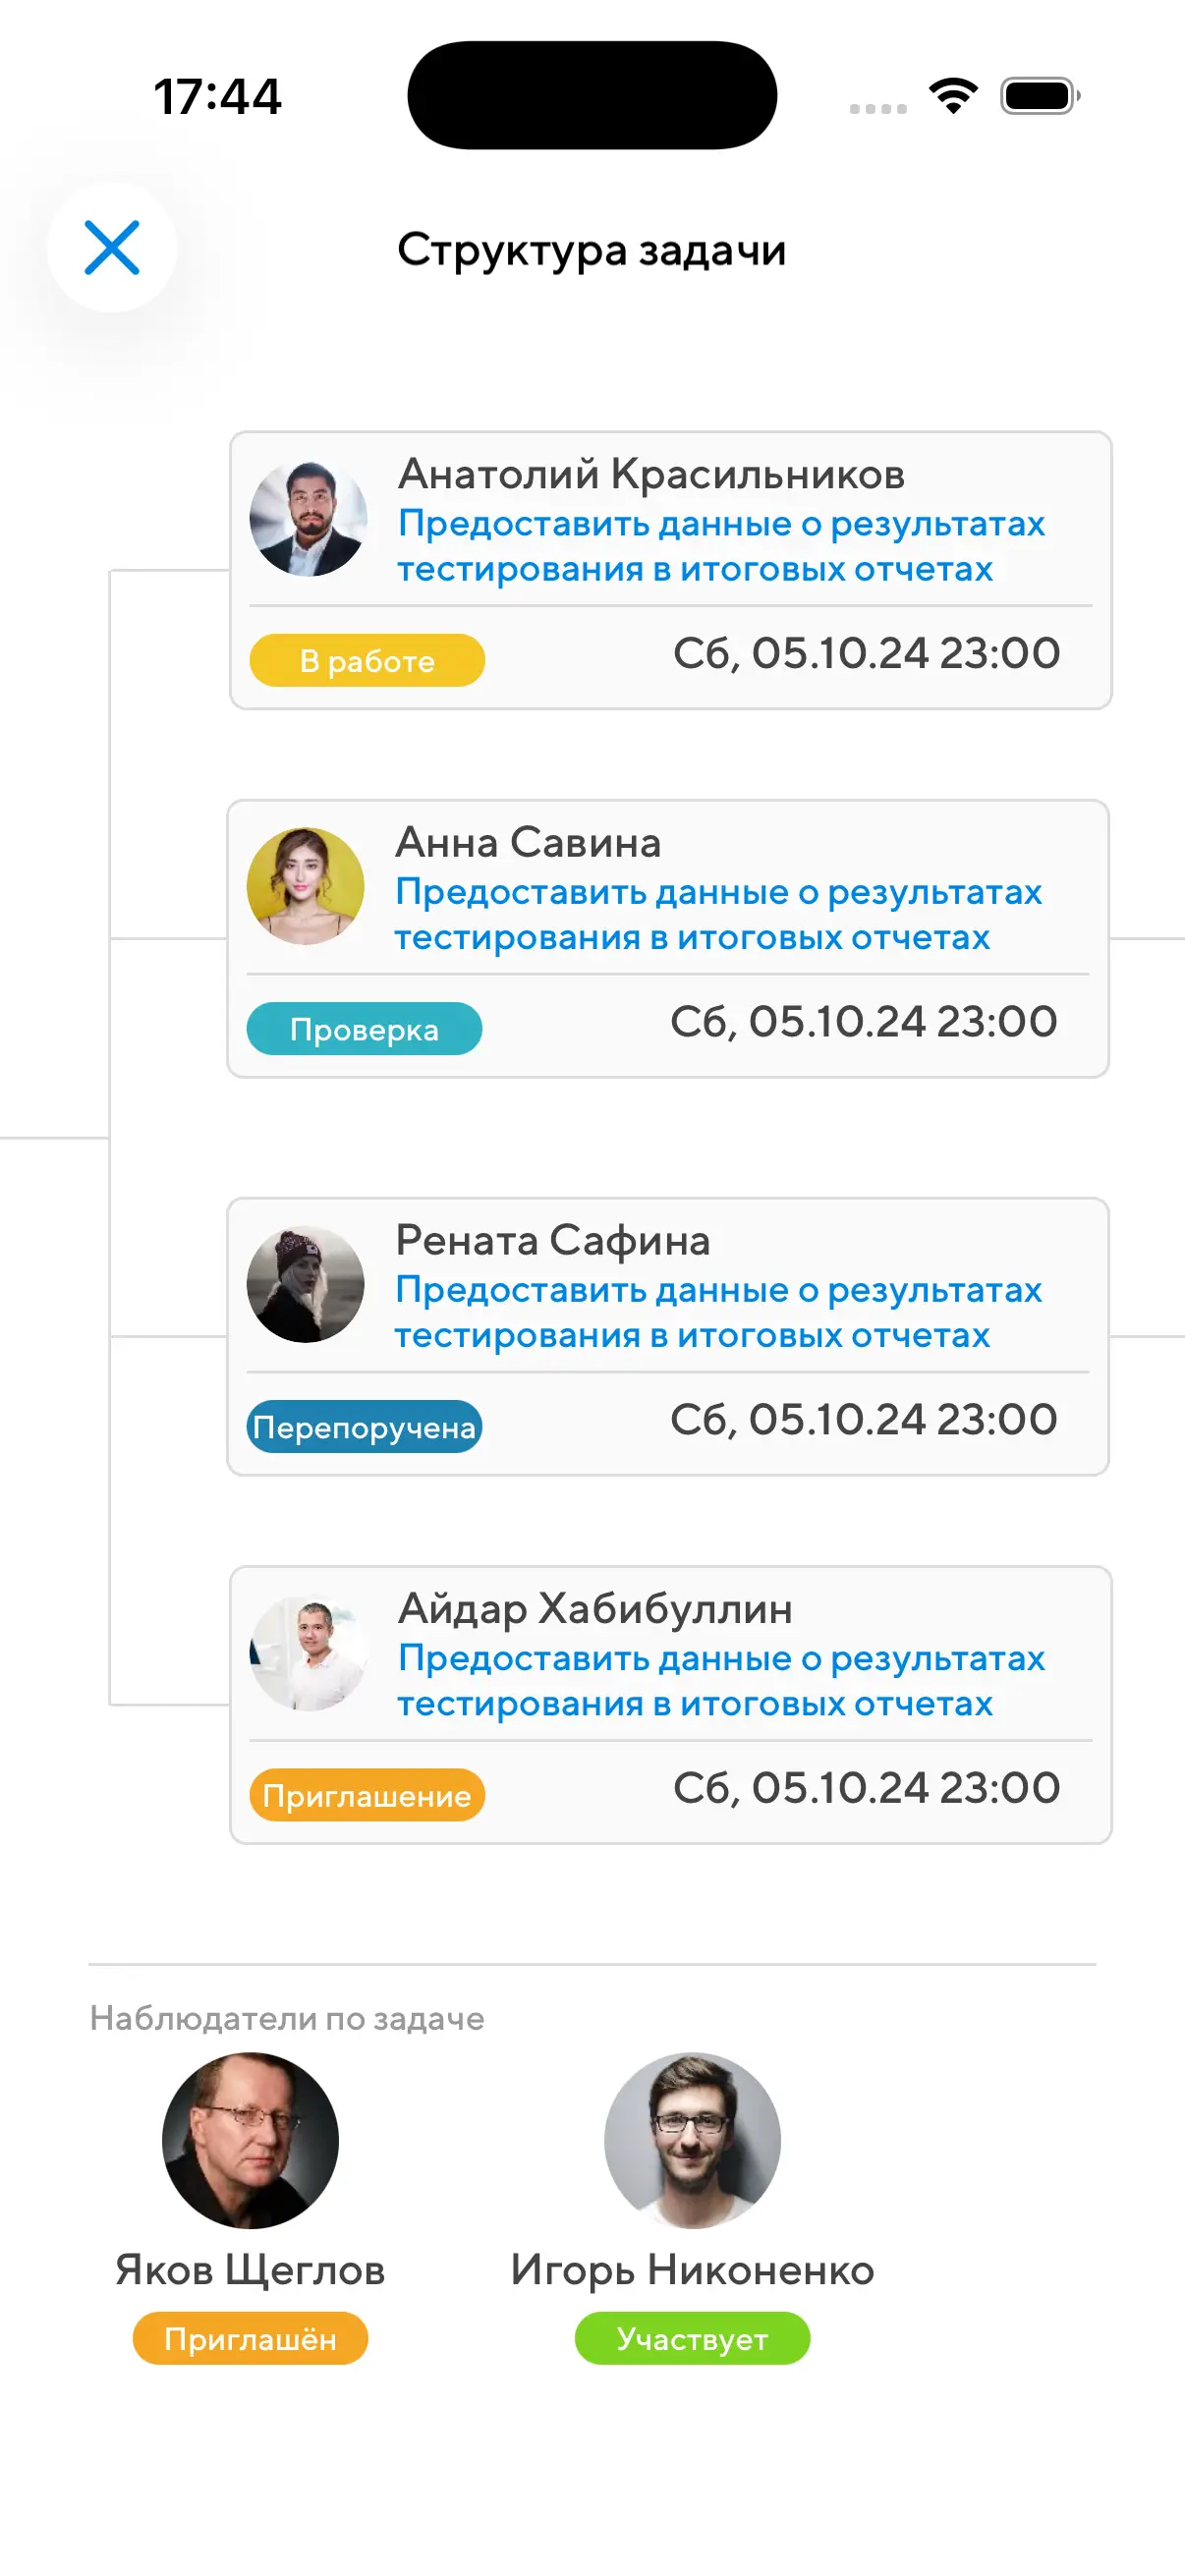Open task link in Рената Сафина's card
Image resolution: width=1185 pixels, height=2576 pixels.
click(x=718, y=1312)
